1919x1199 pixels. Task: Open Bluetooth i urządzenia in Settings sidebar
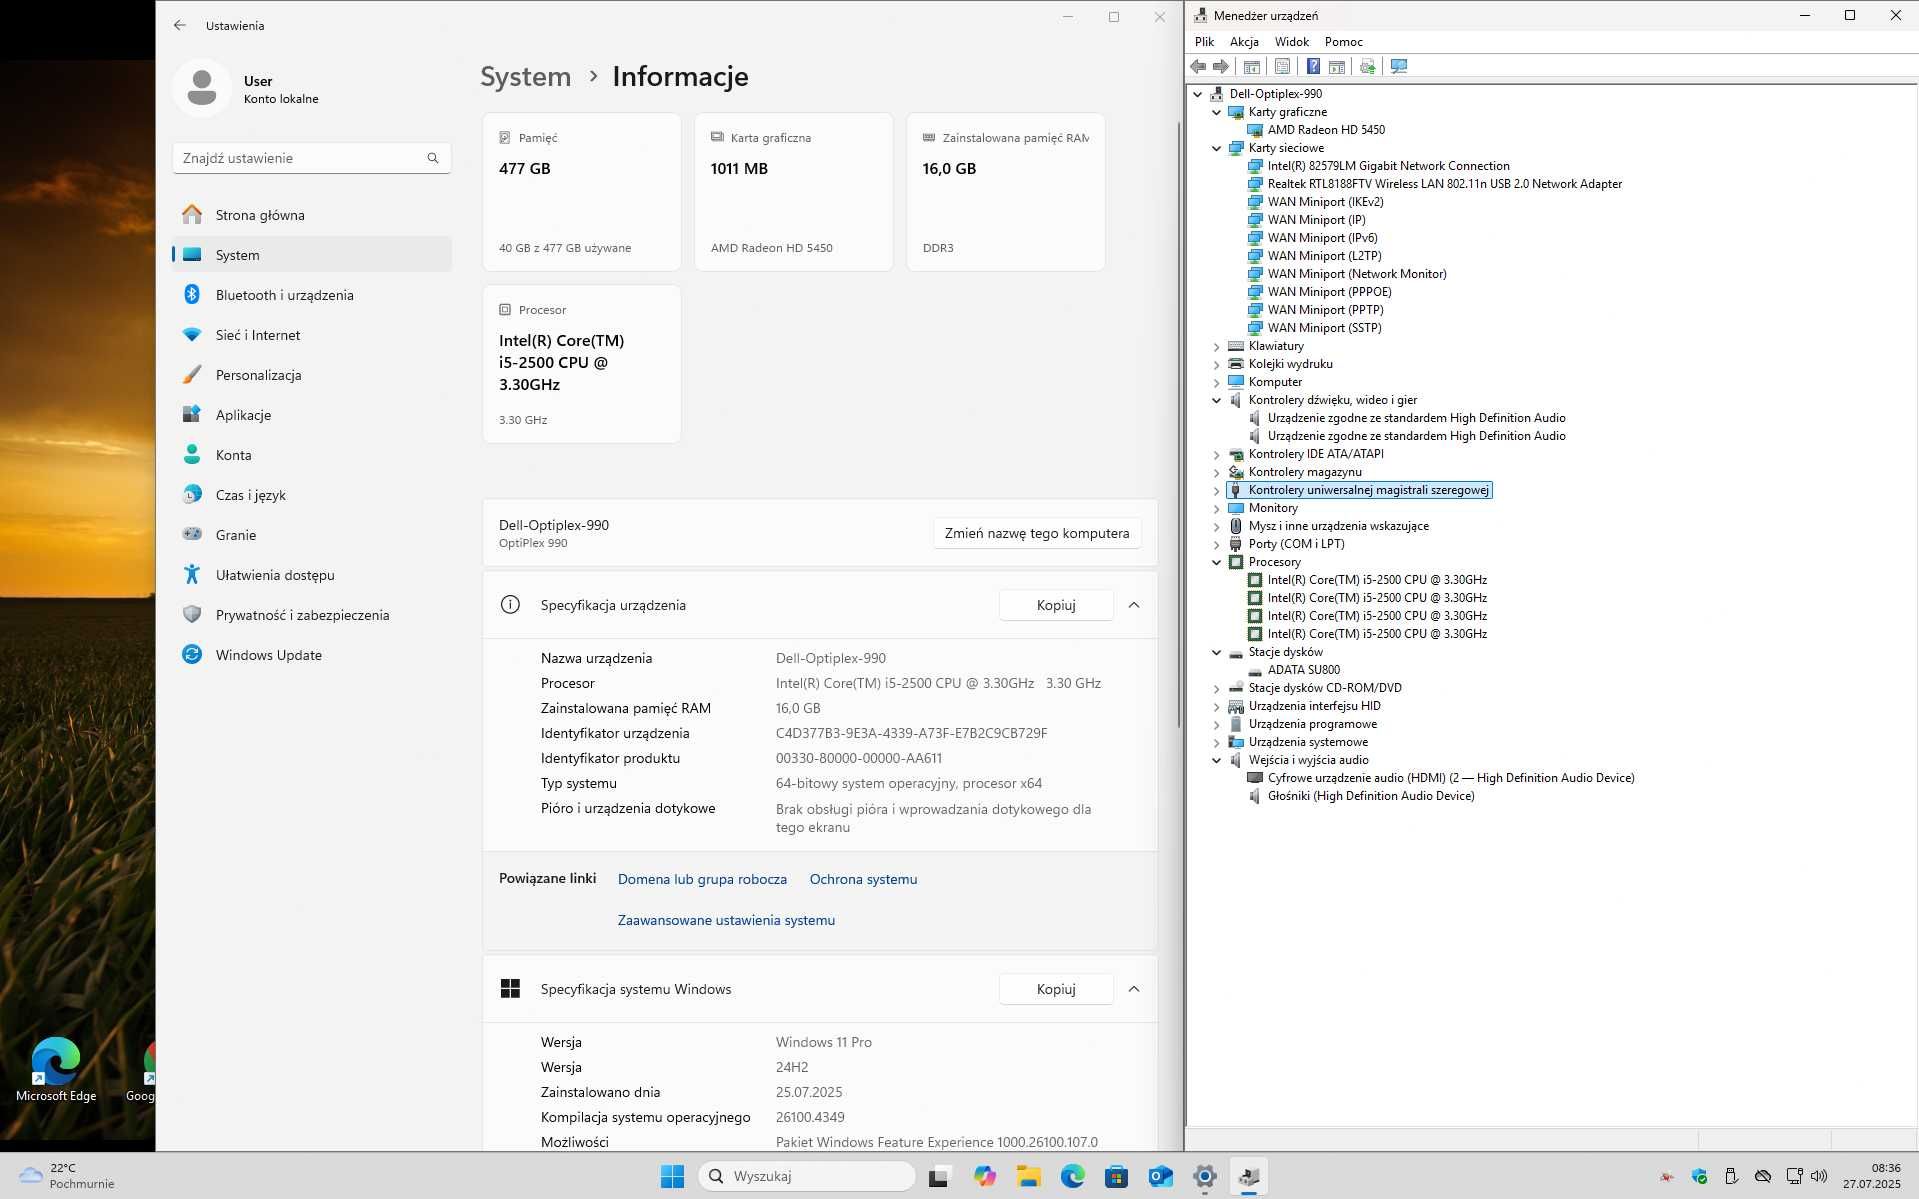pyautogui.click(x=312, y=295)
